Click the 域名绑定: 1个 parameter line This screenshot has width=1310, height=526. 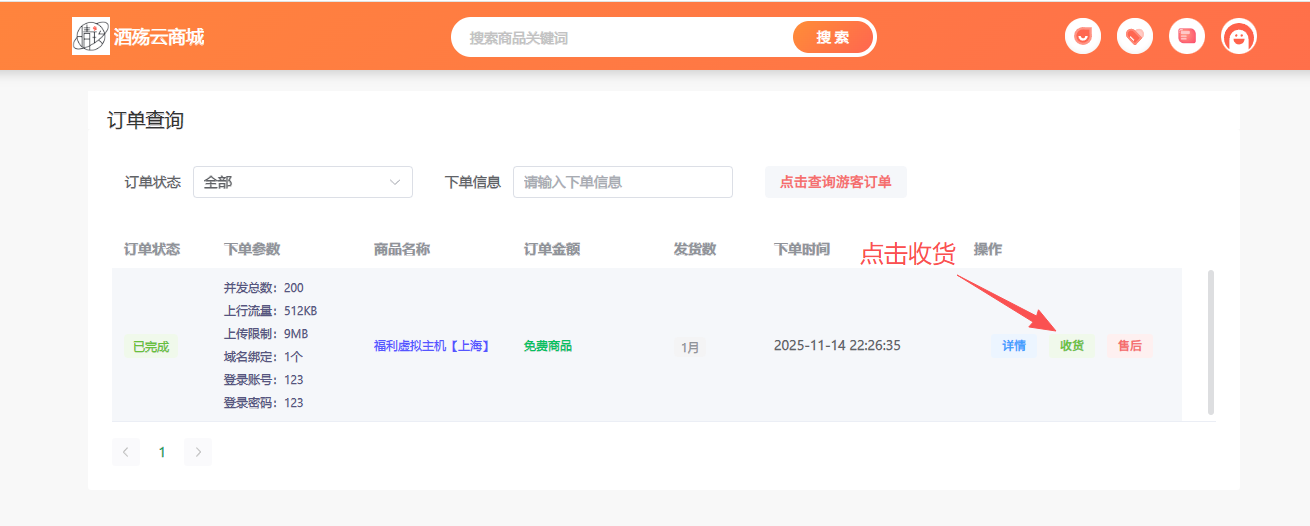point(264,357)
